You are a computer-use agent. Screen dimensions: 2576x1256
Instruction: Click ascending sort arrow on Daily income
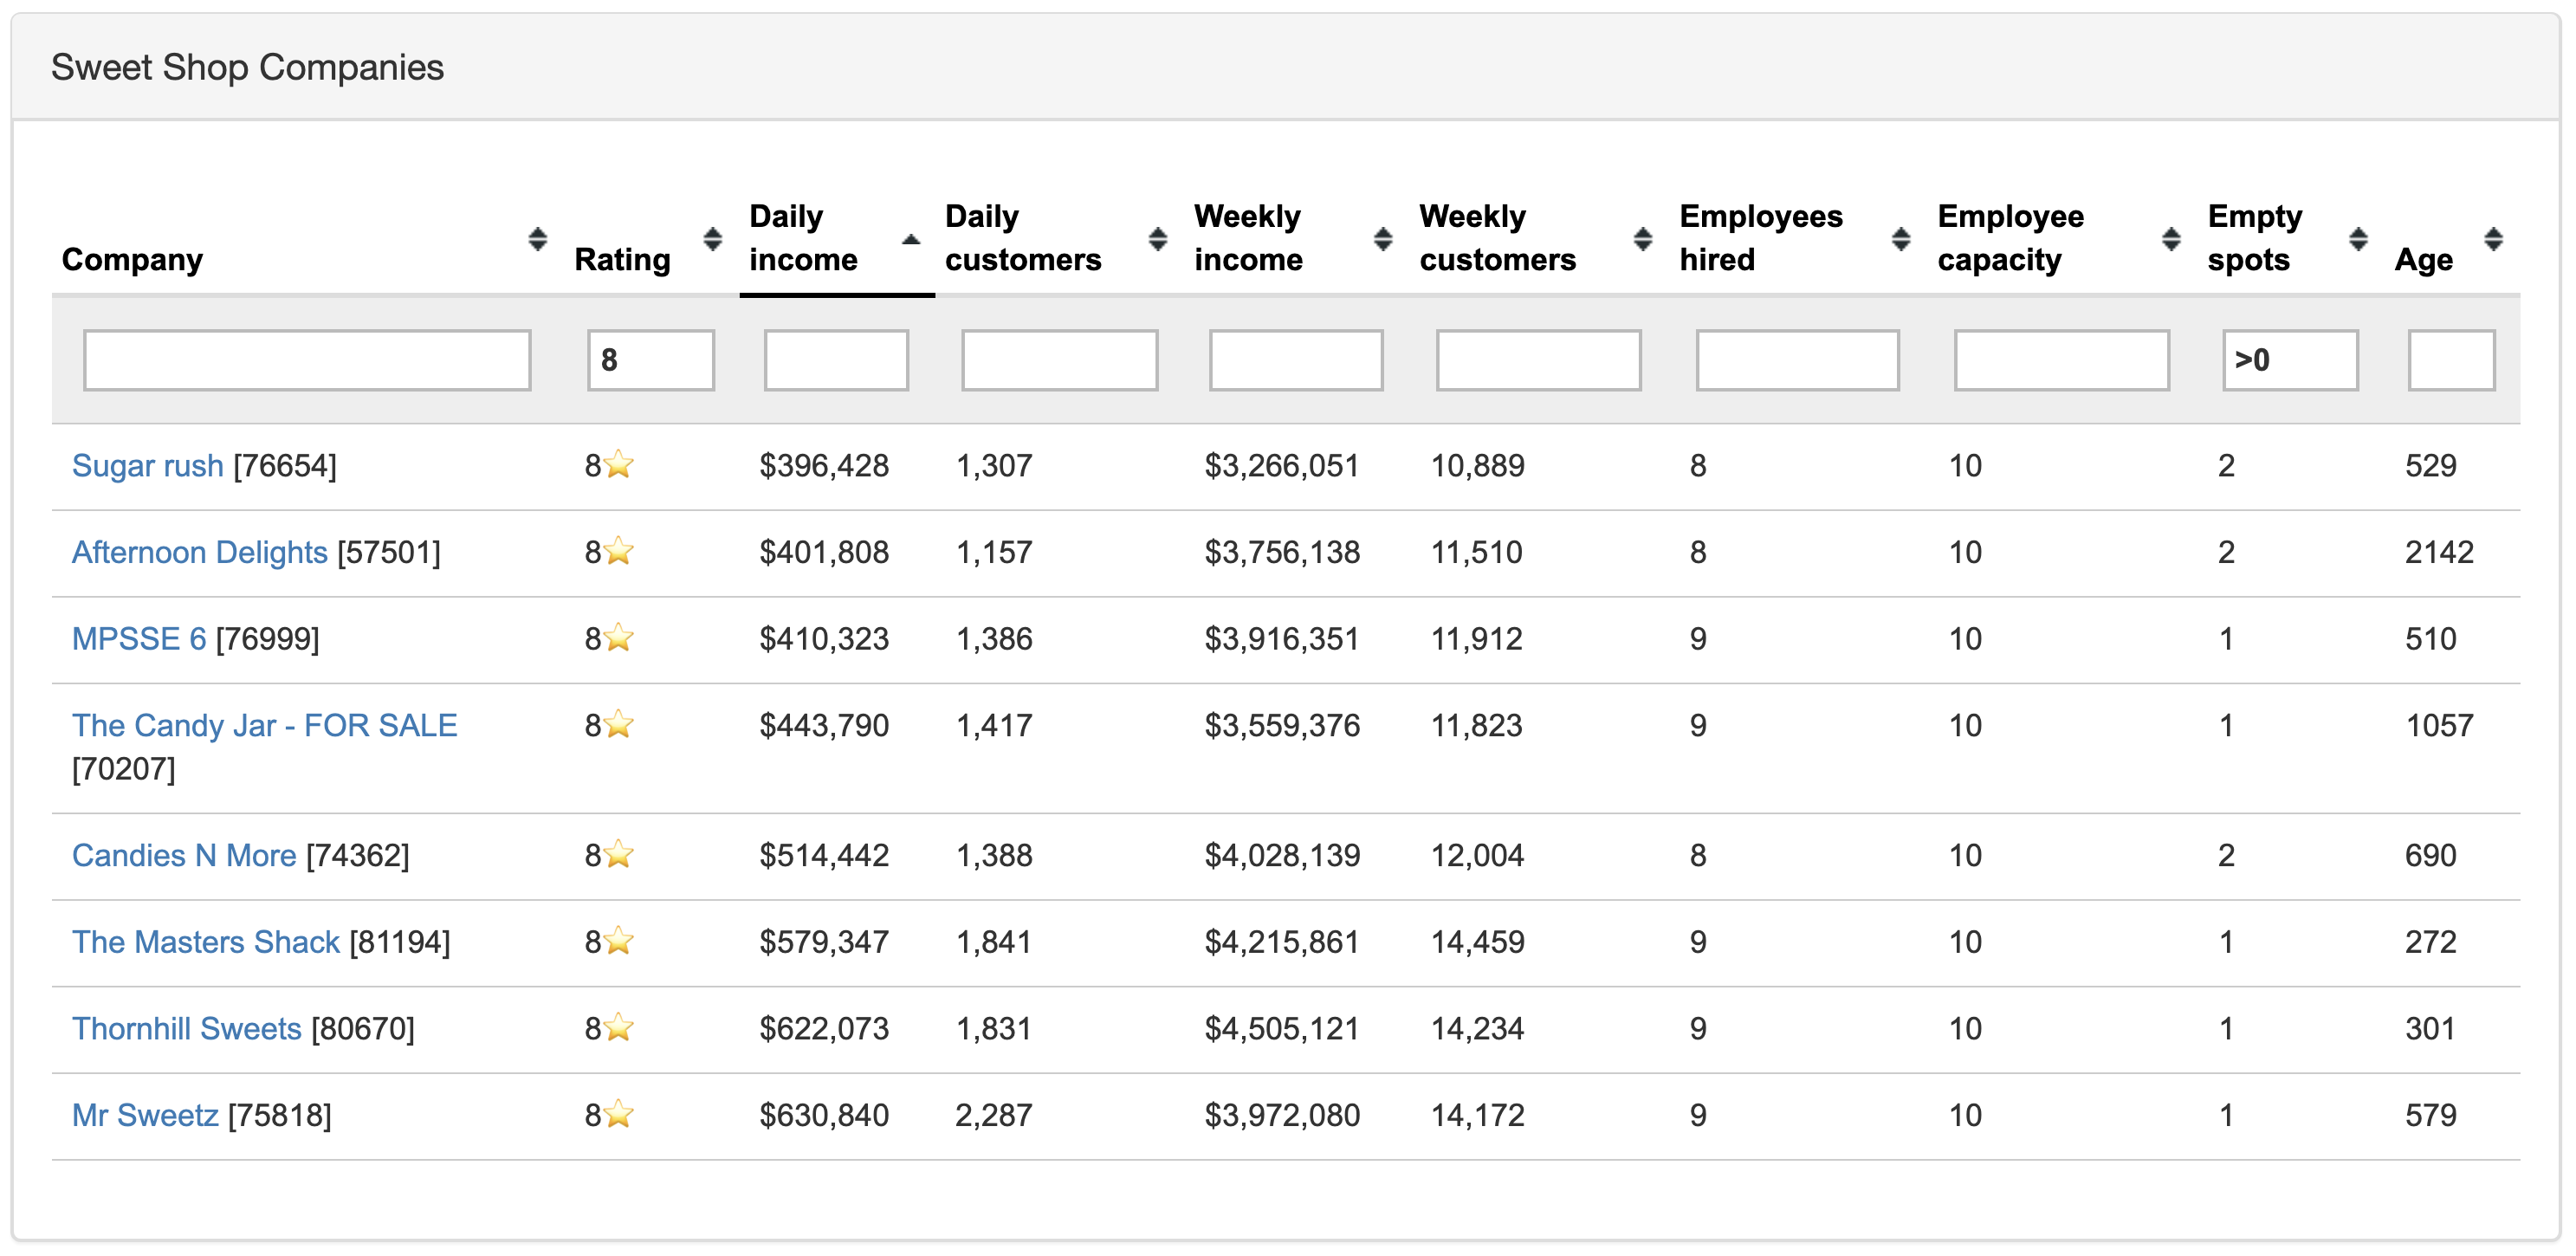tap(910, 239)
